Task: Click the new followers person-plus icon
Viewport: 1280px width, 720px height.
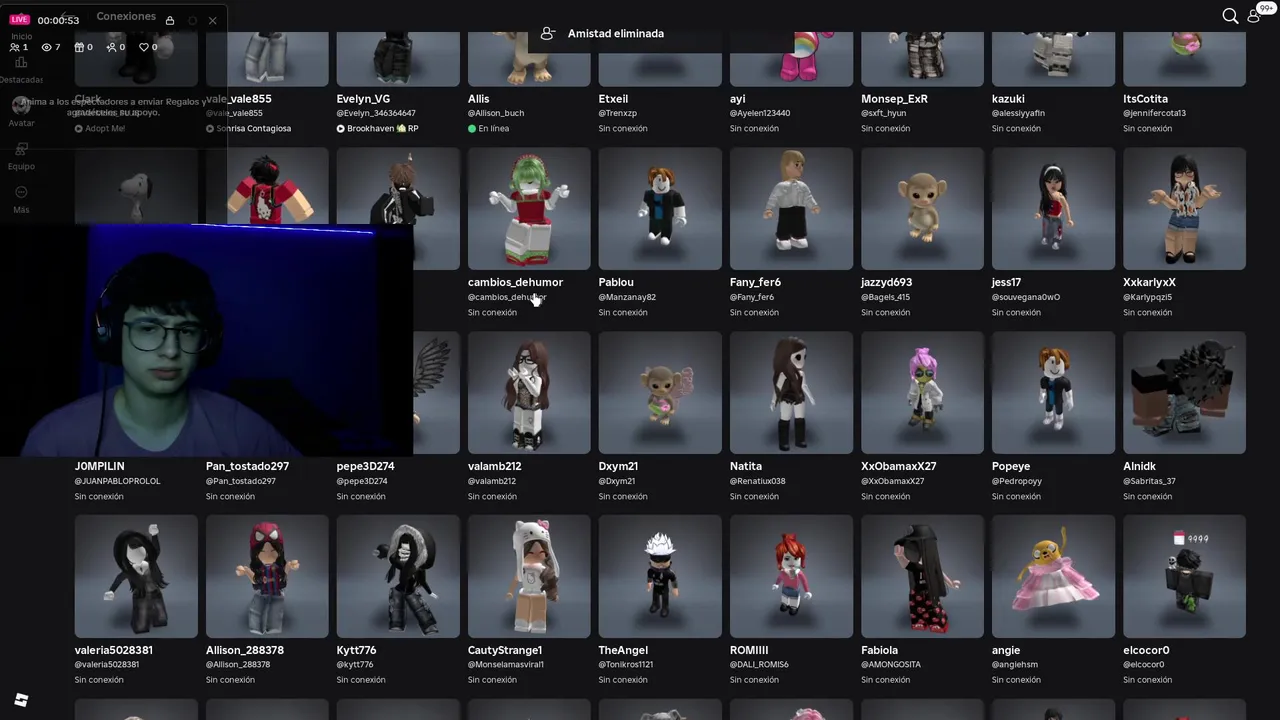Action: coord(112,47)
